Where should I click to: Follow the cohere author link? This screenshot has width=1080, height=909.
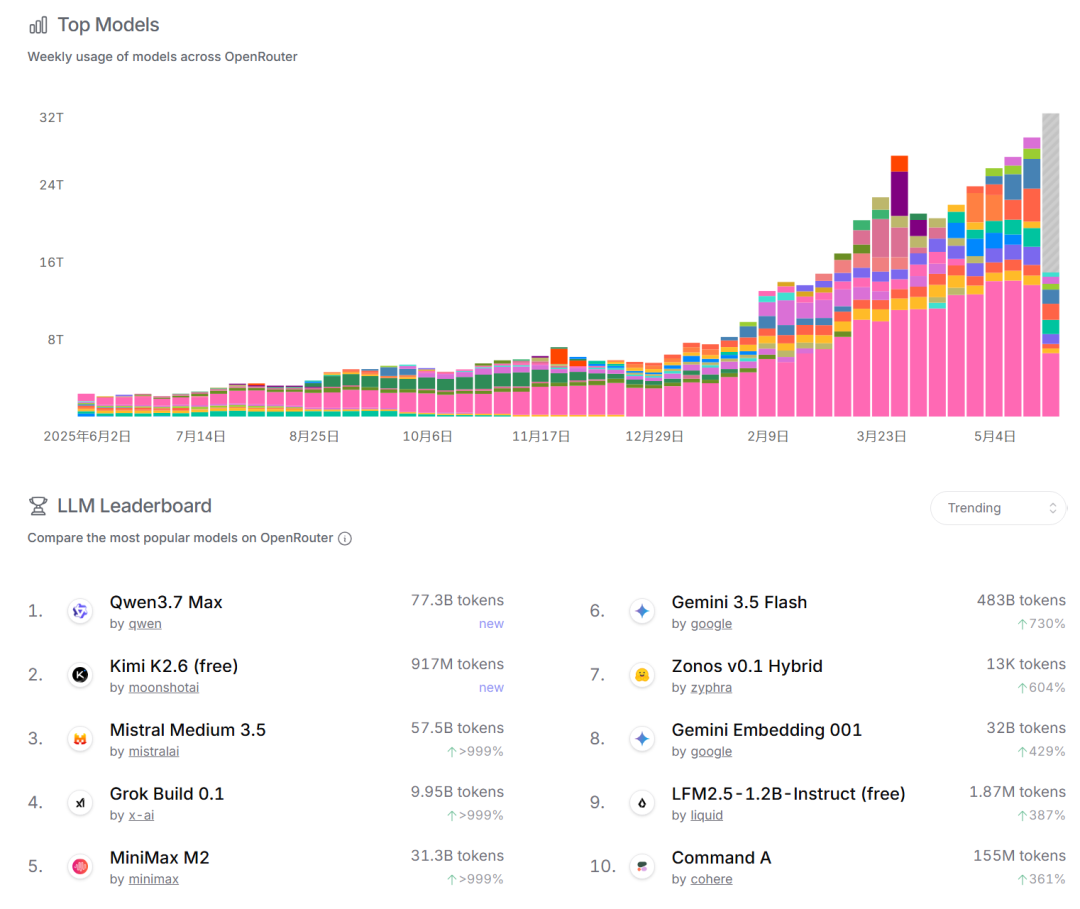[x=712, y=879]
